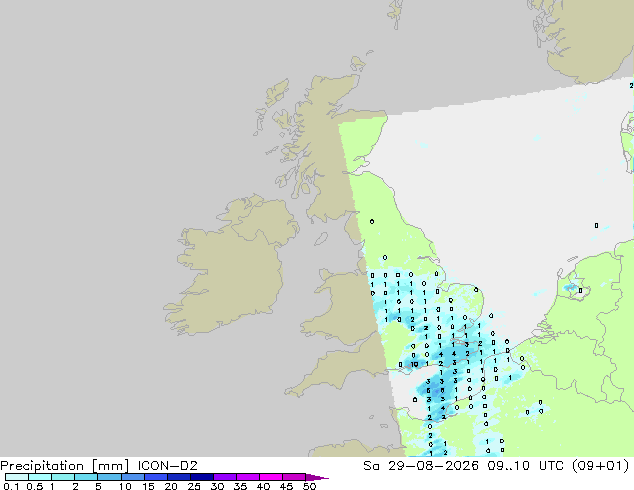
Task: Click the legend tick label '20'
Action: pos(171,486)
